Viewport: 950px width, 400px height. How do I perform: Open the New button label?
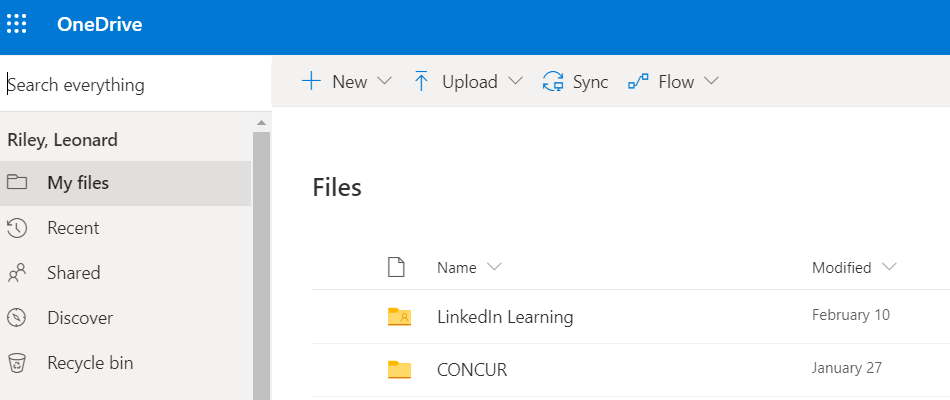tap(350, 82)
